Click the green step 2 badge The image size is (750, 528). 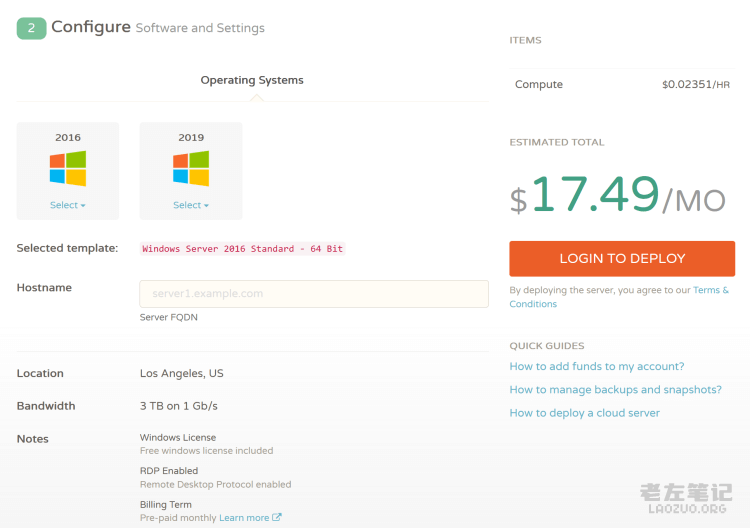tap(31, 28)
